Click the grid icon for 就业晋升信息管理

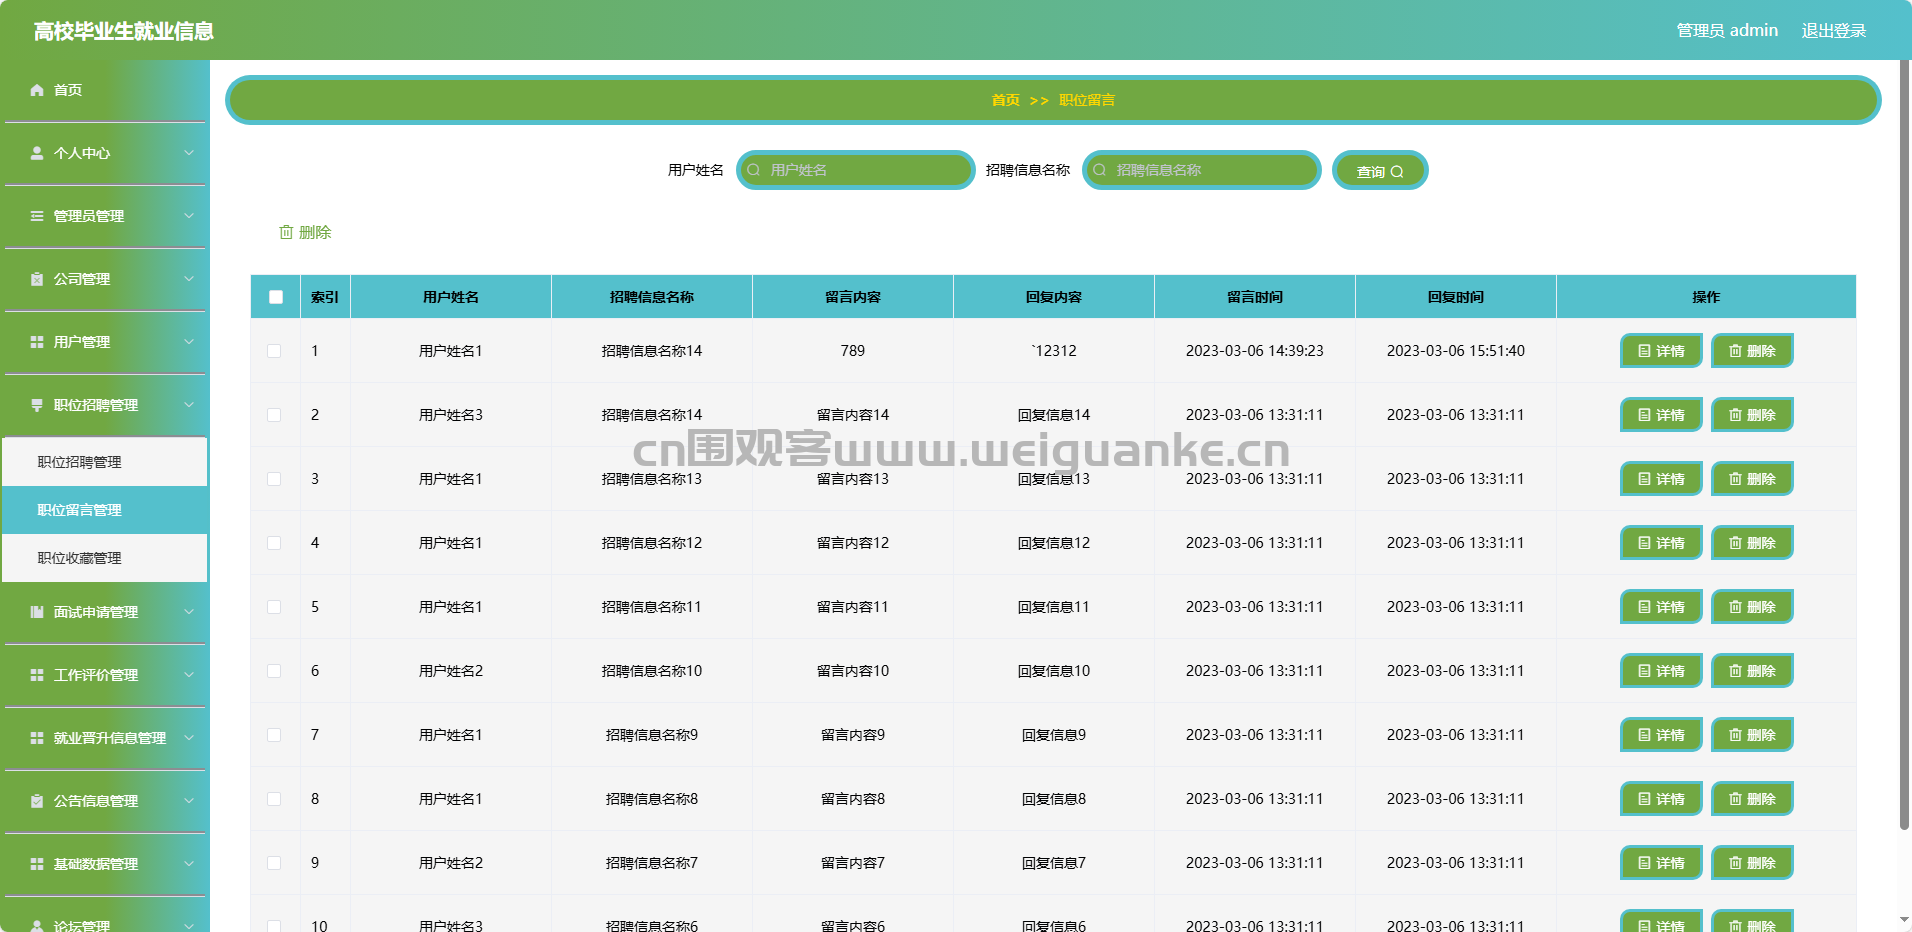click(37, 738)
